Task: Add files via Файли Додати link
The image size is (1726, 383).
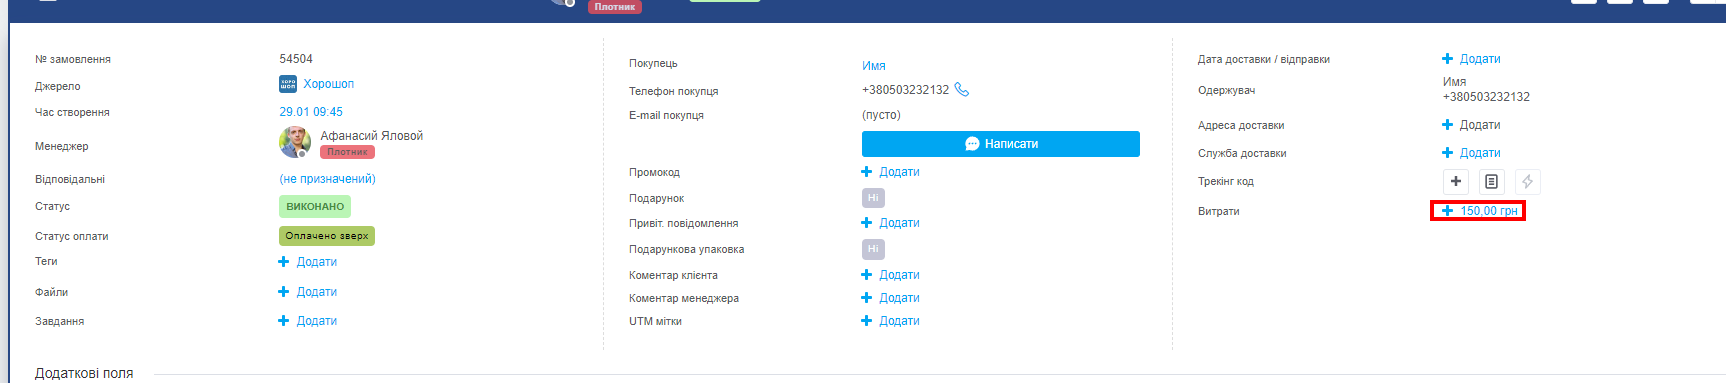Action: 316,292
